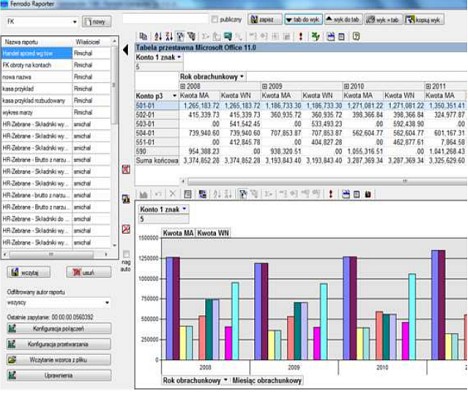Open the help icon in pivot toolbar
This screenshot has height=393, width=468.
356,36
